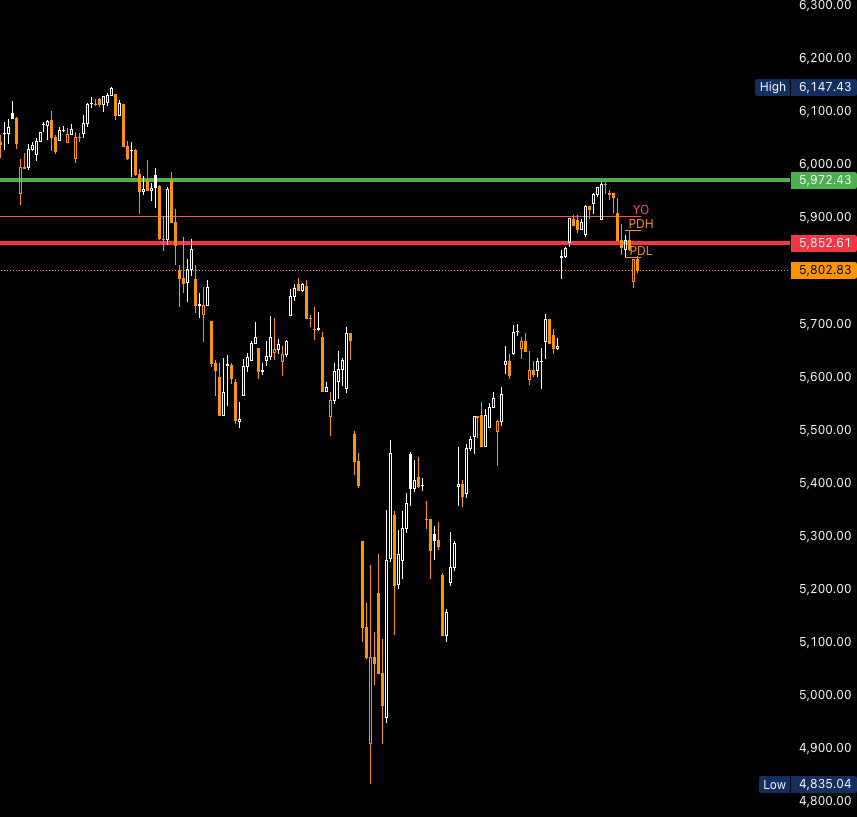Image resolution: width=857 pixels, height=817 pixels.
Task: Click the PDH level marker label
Action: (x=641, y=224)
